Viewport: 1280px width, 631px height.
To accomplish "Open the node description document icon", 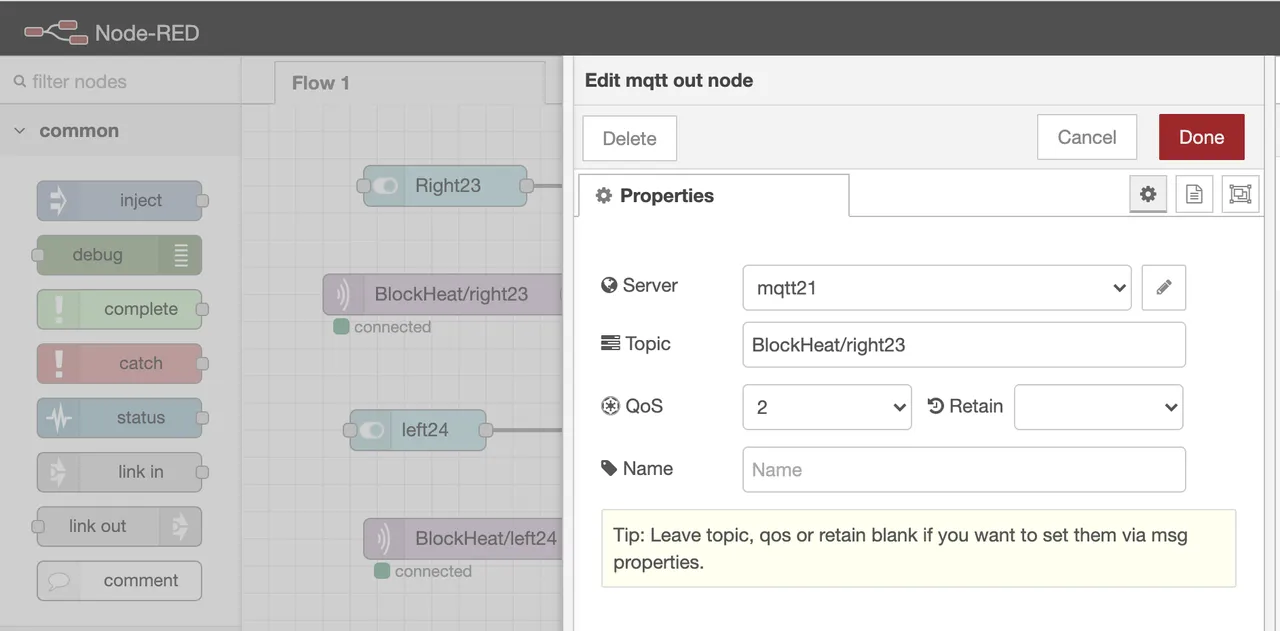I will 1194,194.
